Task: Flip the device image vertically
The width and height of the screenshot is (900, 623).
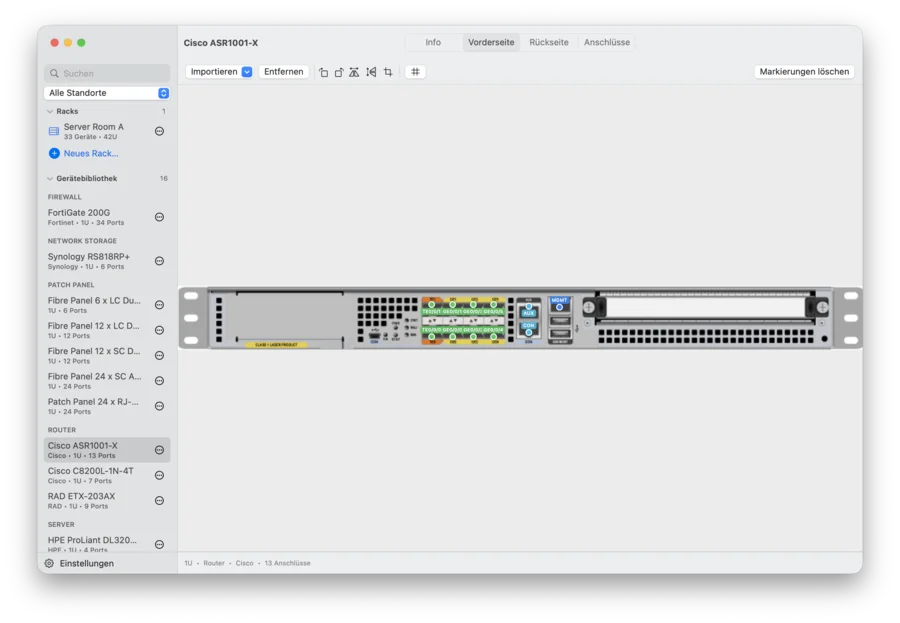Action: (371, 72)
